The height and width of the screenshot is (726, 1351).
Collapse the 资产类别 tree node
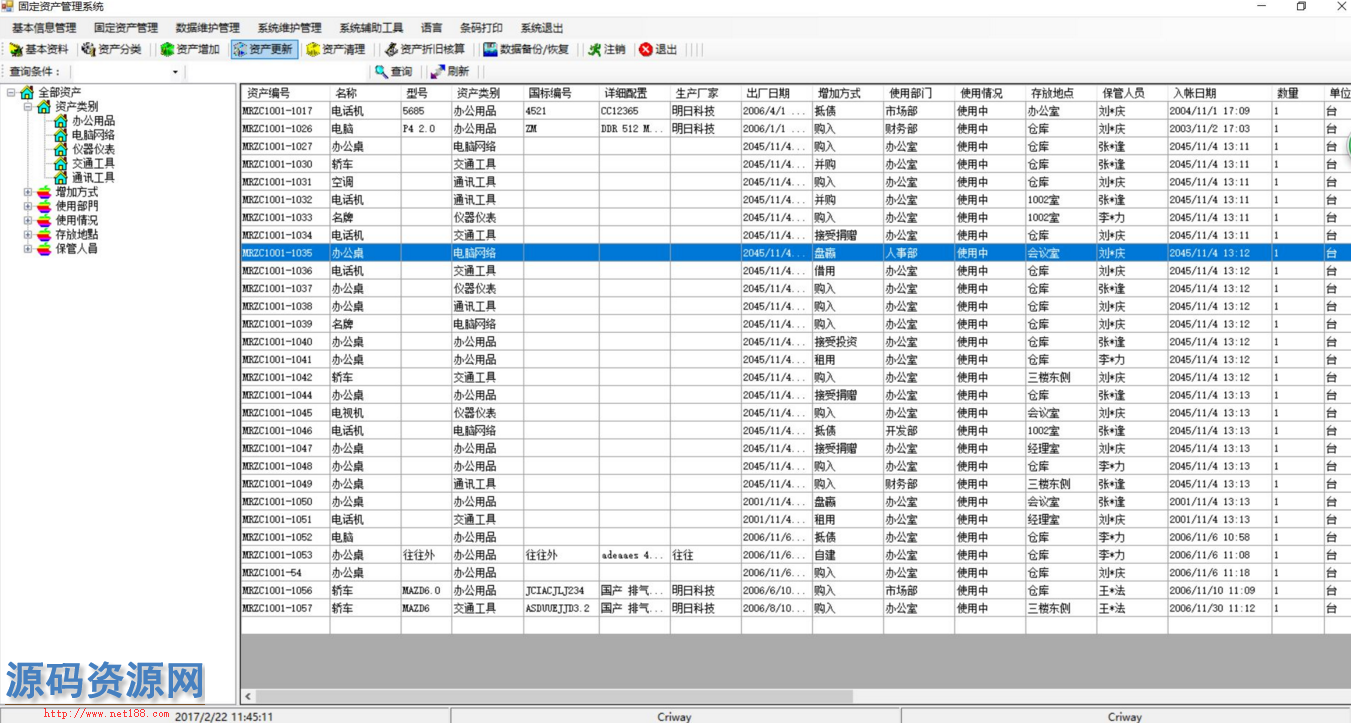click(28, 107)
